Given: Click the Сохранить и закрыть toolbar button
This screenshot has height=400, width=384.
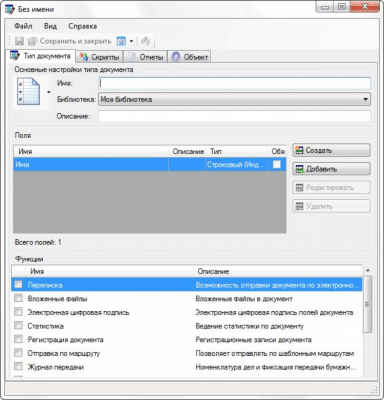Looking at the screenshot, I should (69, 41).
